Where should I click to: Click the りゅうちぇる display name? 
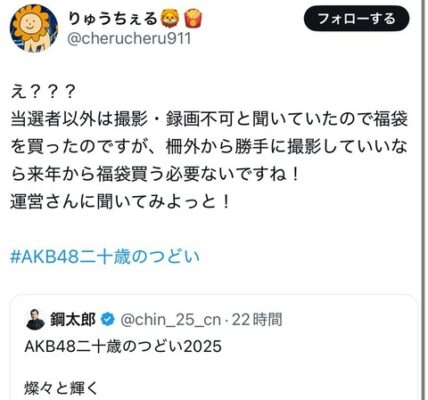pyautogui.click(x=112, y=19)
